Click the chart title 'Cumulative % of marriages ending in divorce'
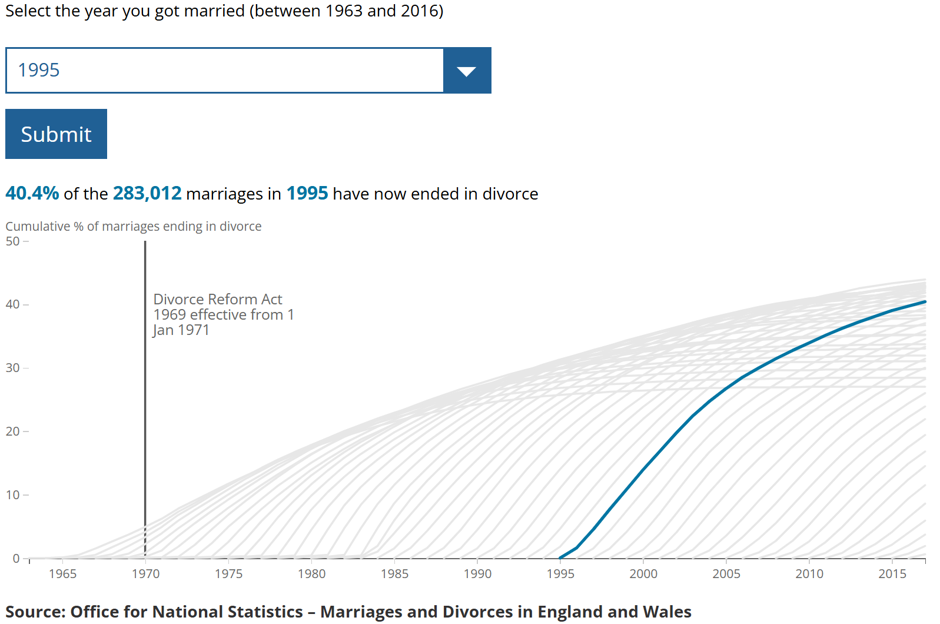The height and width of the screenshot is (624, 940). 134,227
